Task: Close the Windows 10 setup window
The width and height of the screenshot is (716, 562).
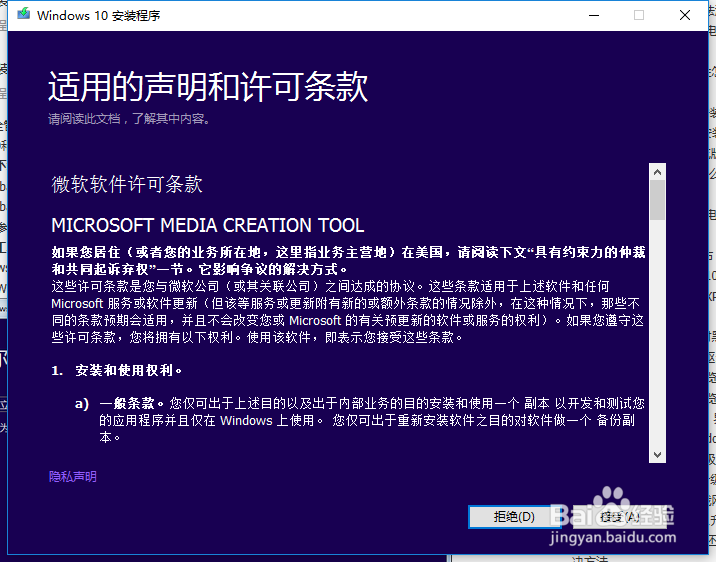Action: coord(684,16)
